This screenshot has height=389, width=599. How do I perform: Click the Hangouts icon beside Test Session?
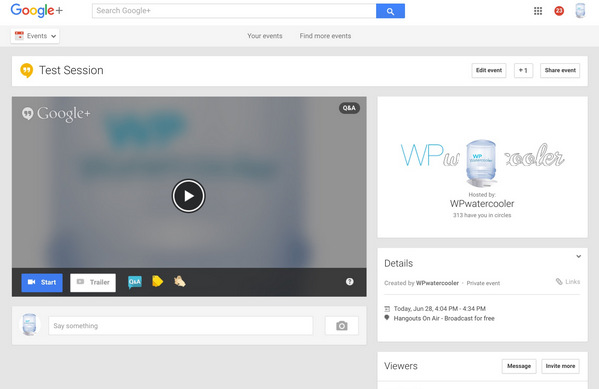[x=26, y=70]
